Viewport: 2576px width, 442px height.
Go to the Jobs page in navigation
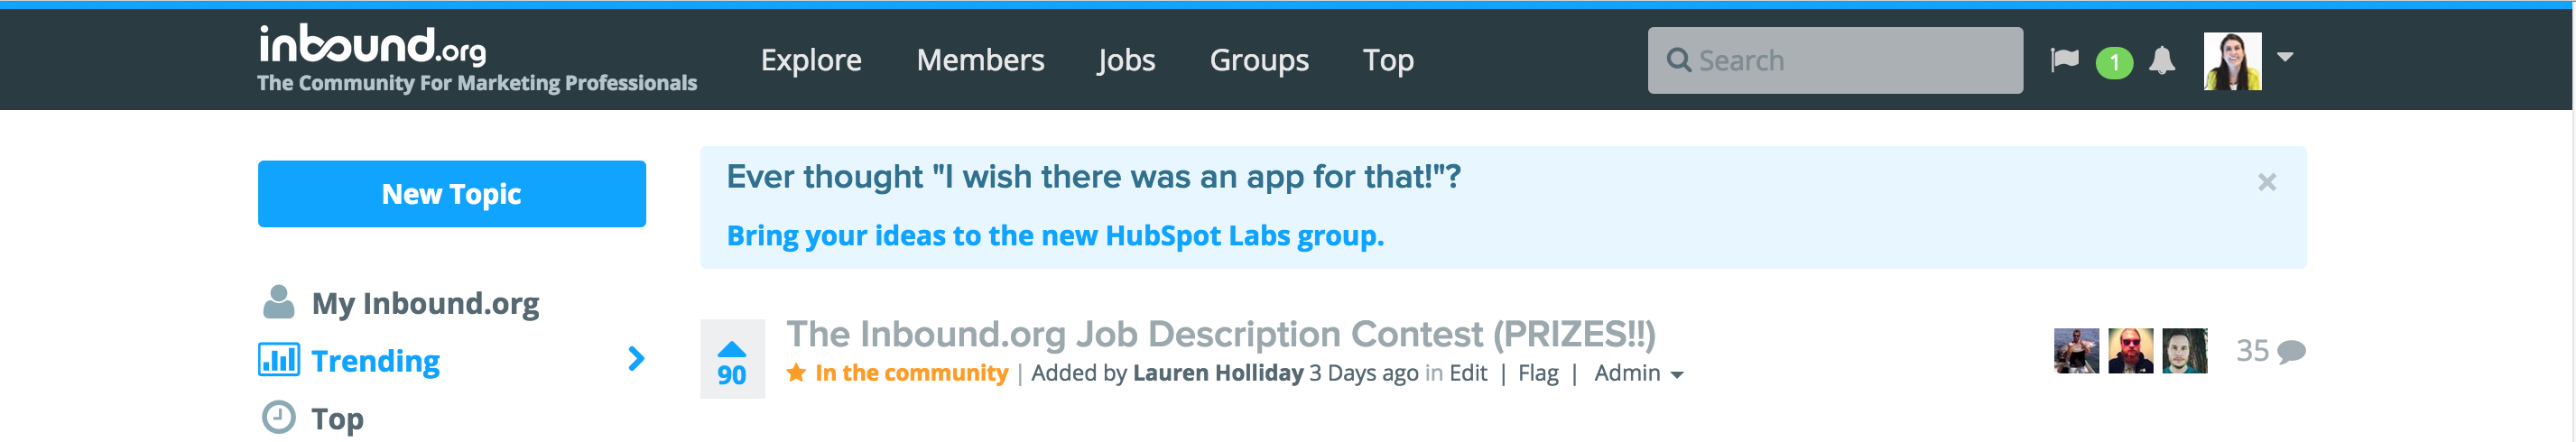tap(1125, 60)
